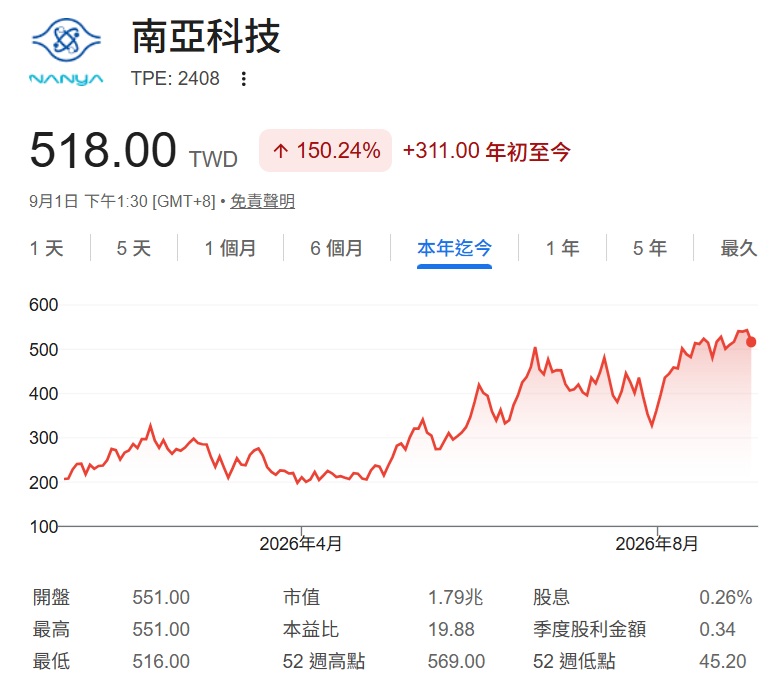
Task: Click the 季度股利金額 label
Action: point(589,630)
